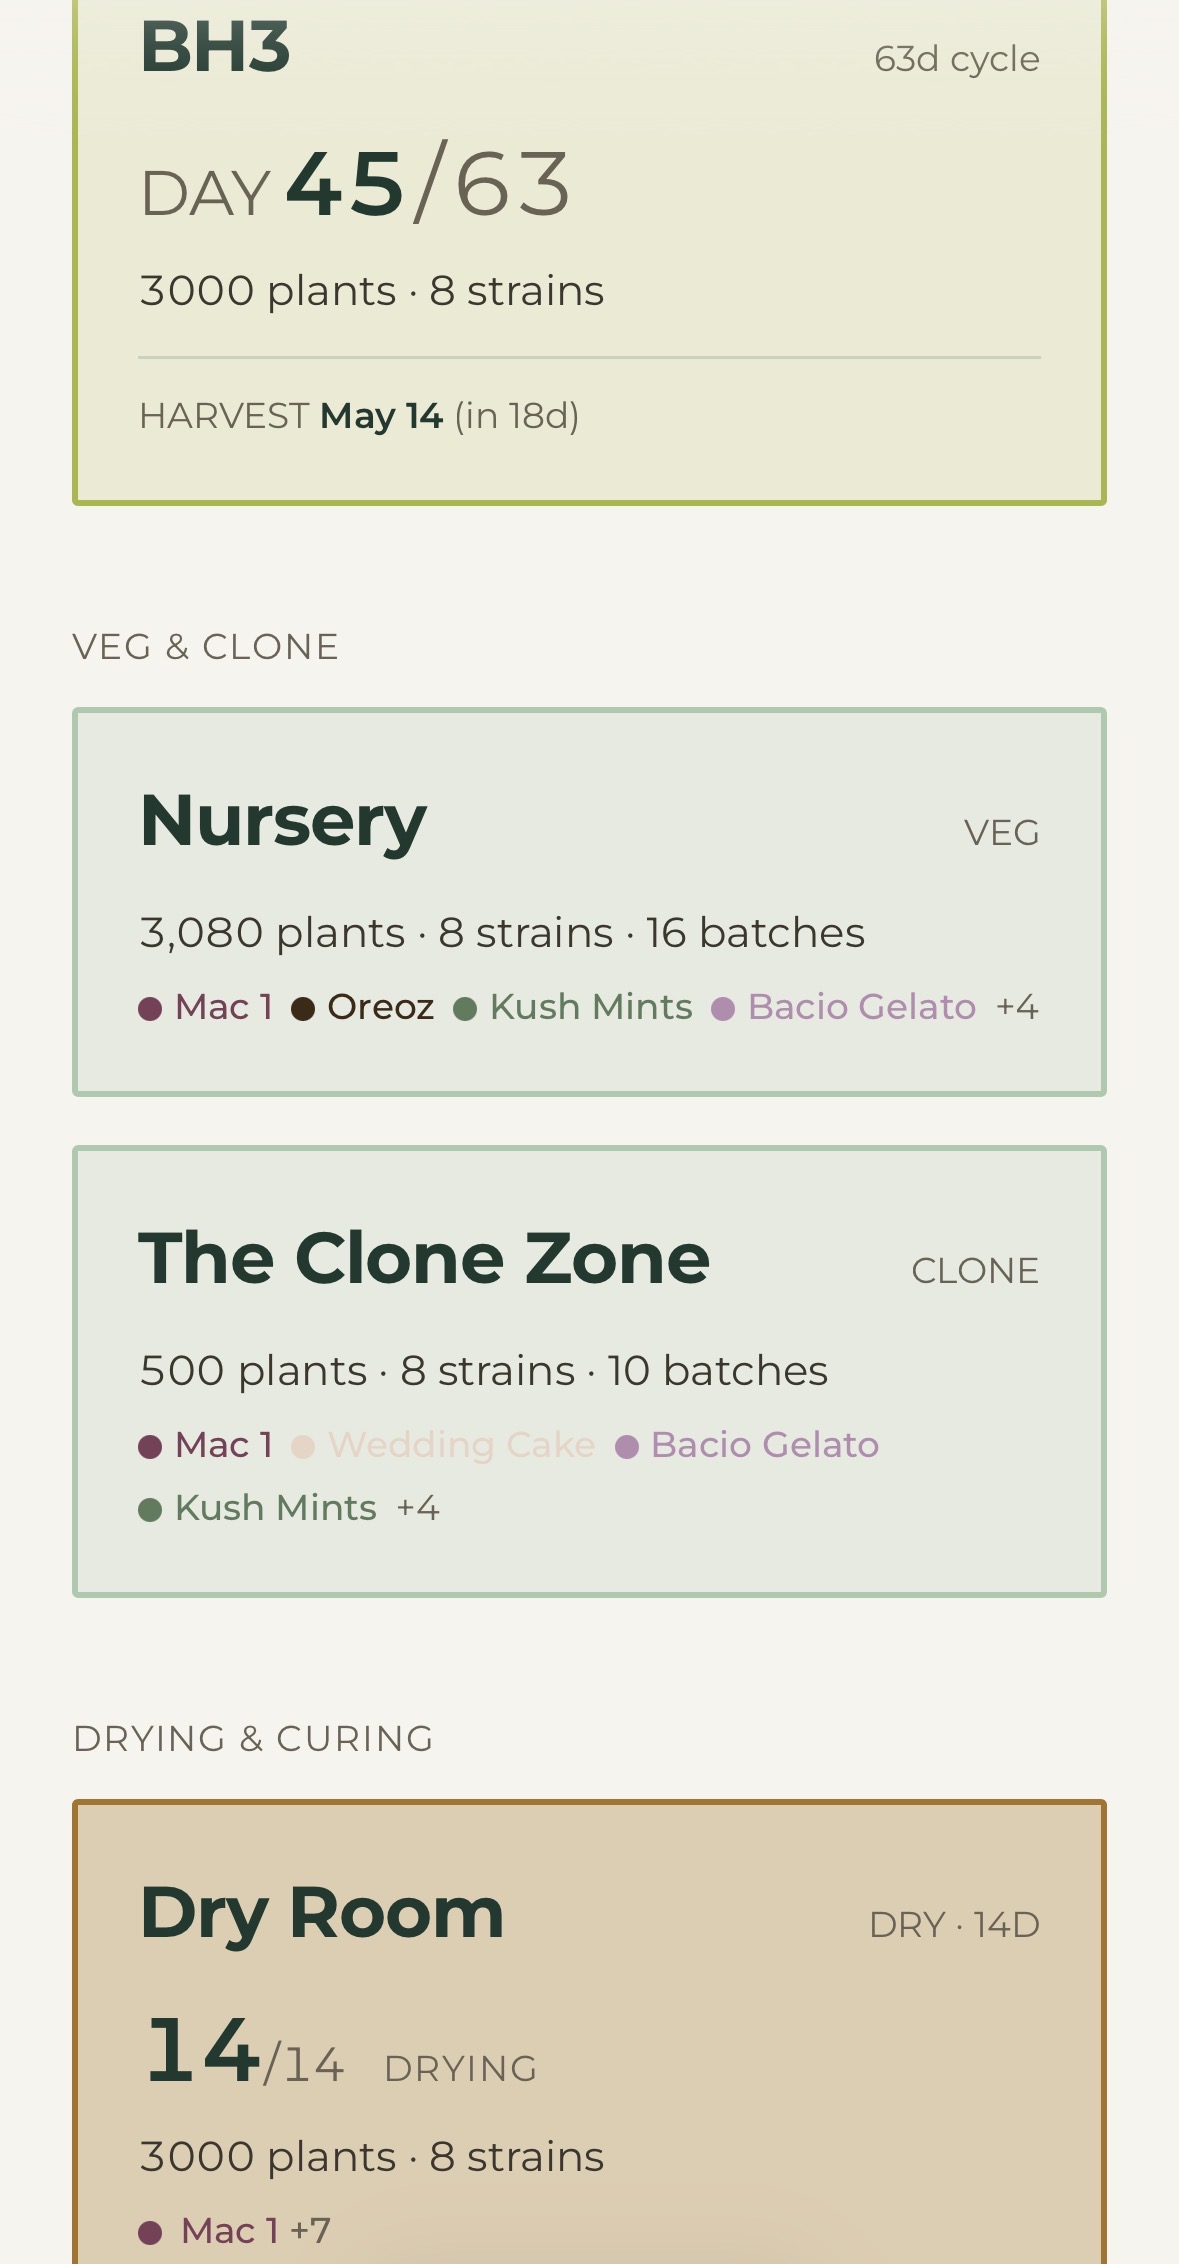Tap the Kush Mints dot in The Clone Zone

(150, 1508)
